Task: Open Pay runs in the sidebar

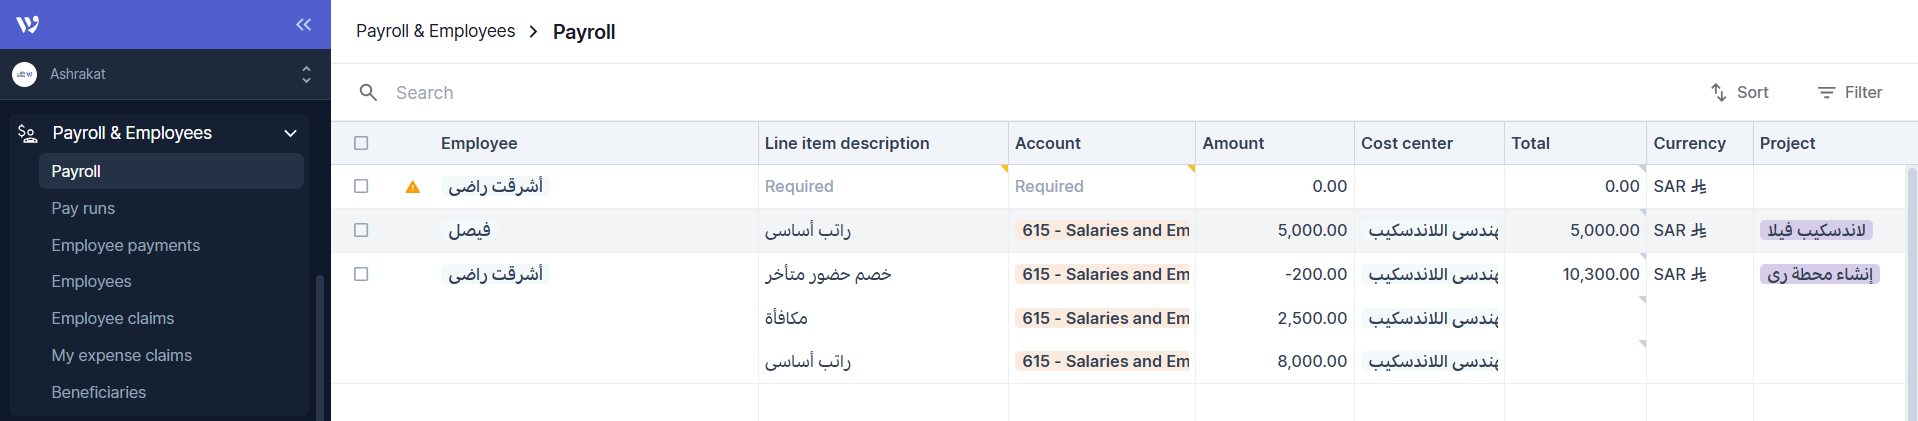Action: pyautogui.click(x=83, y=208)
